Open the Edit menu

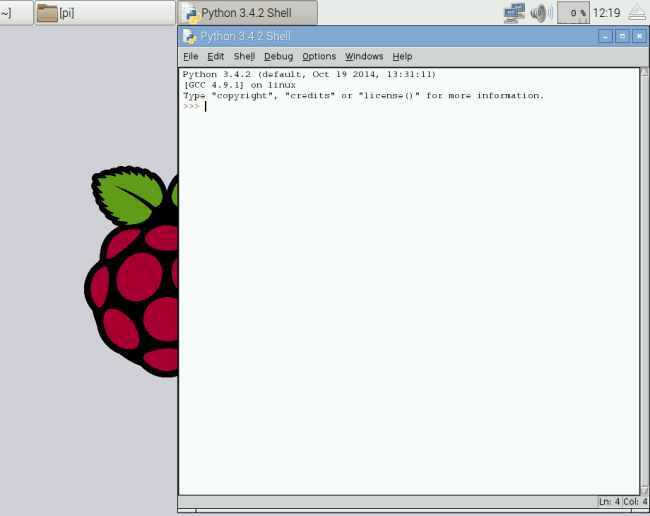pos(216,56)
